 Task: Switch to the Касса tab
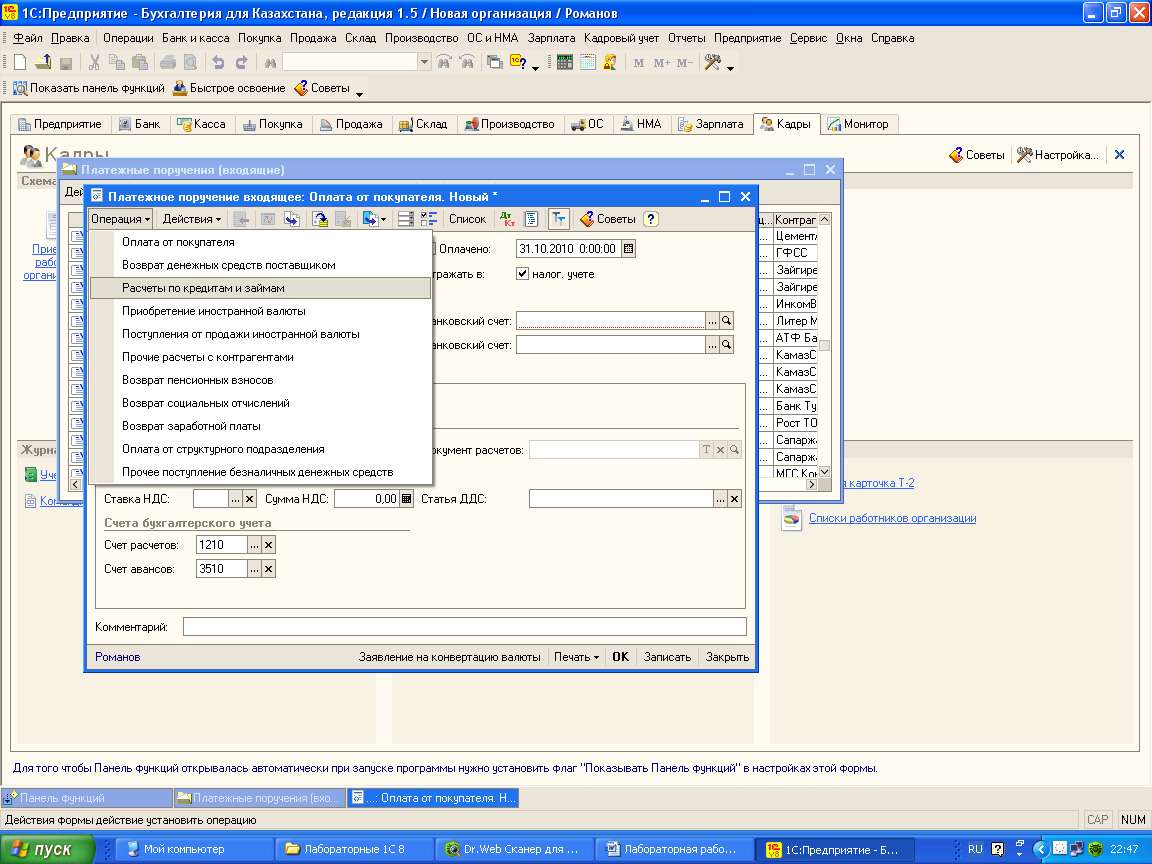(x=202, y=124)
